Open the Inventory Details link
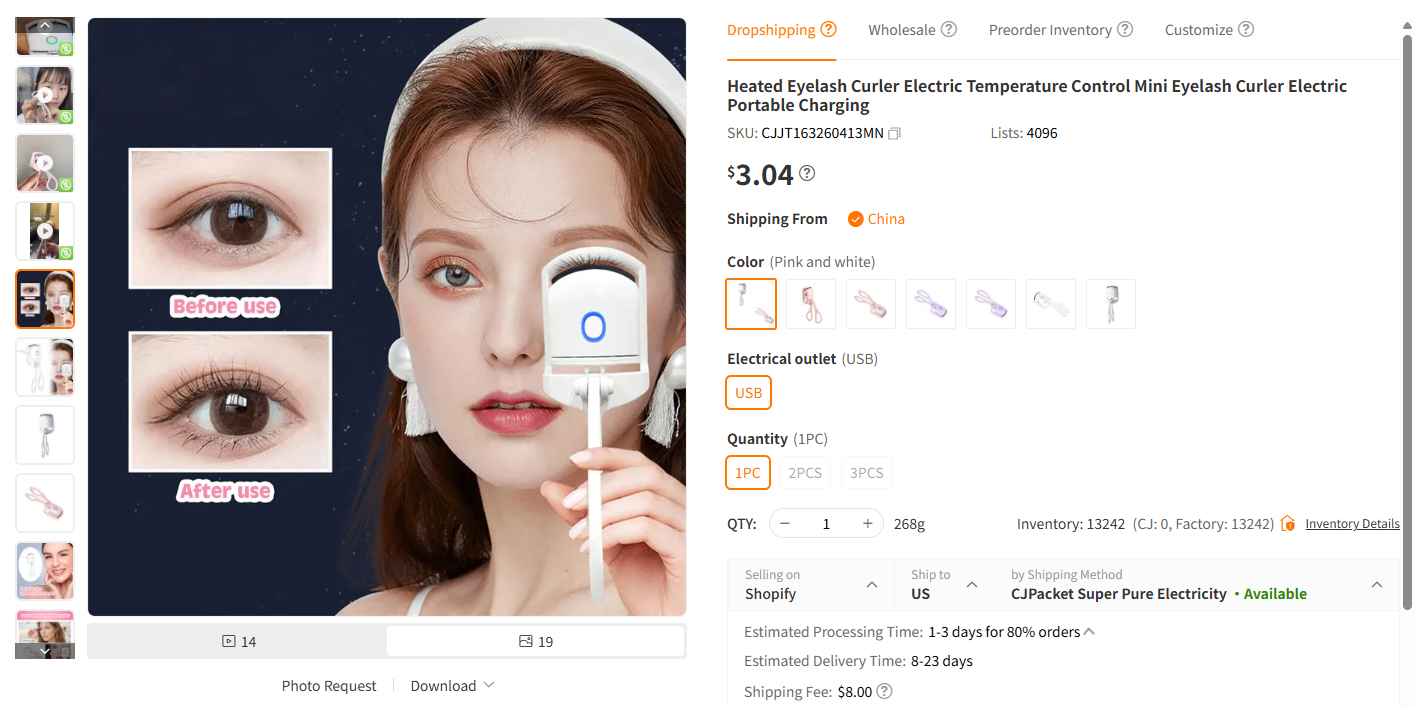Viewport: 1425px width, 706px height. (x=1352, y=523)
